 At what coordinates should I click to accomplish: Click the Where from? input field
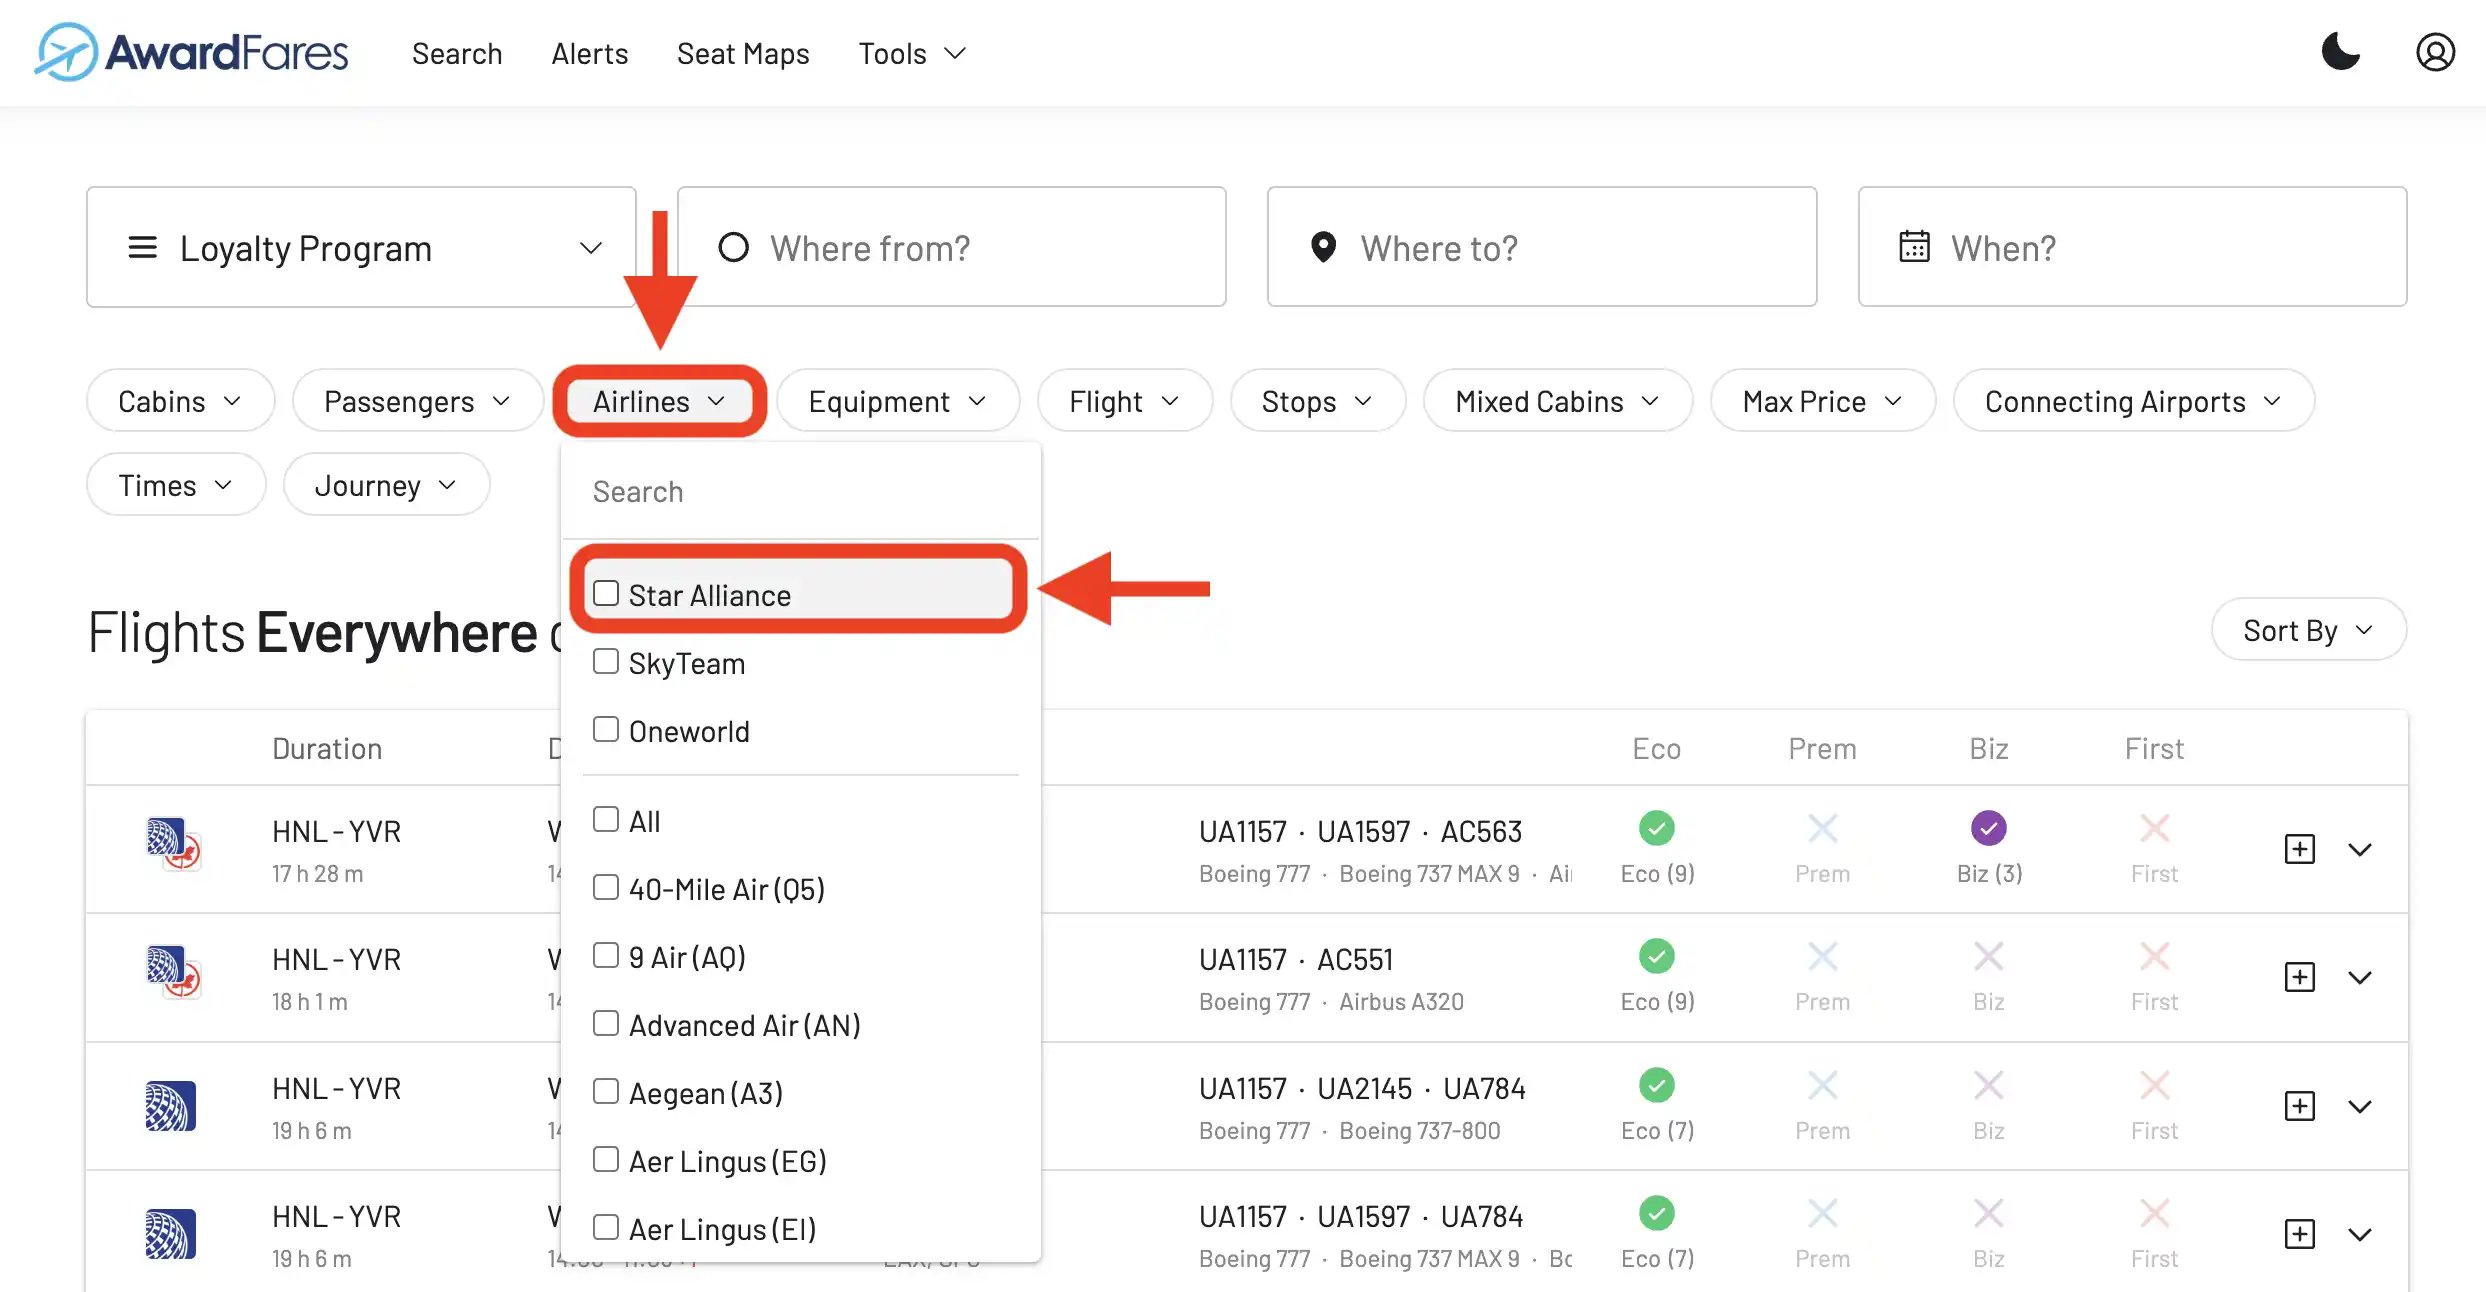951,247
